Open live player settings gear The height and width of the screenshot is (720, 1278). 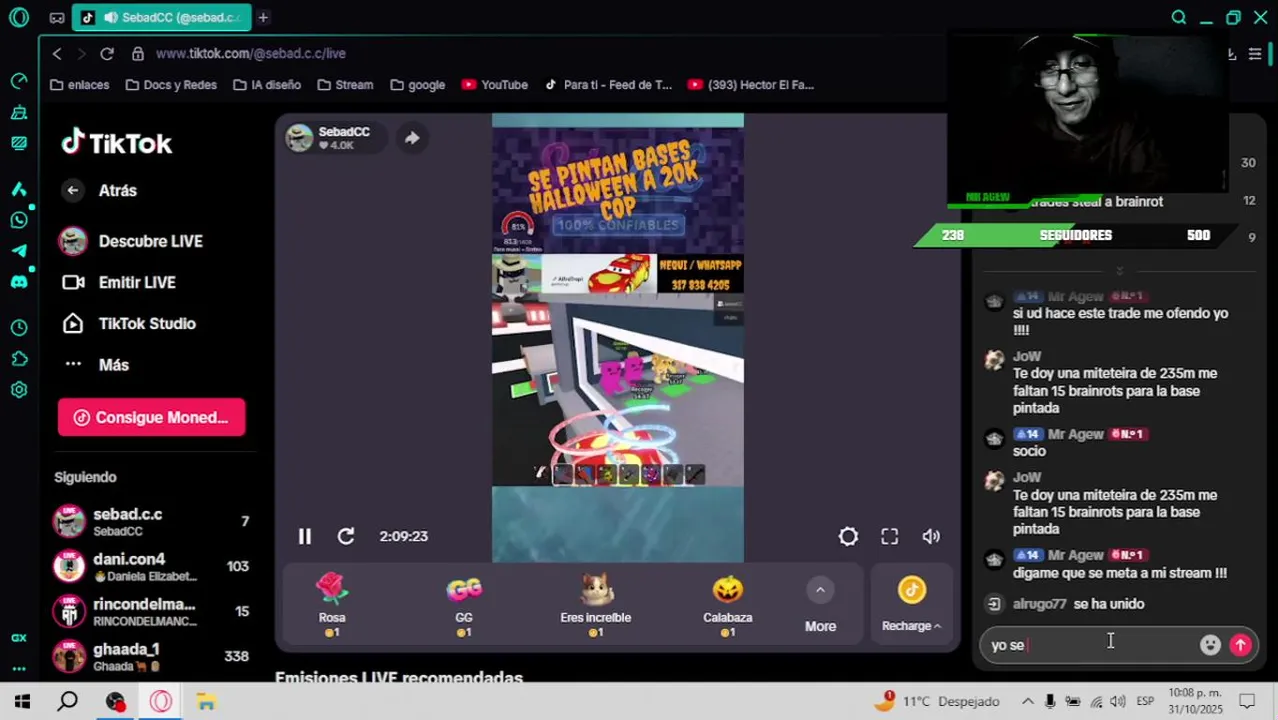coord(848,536)
